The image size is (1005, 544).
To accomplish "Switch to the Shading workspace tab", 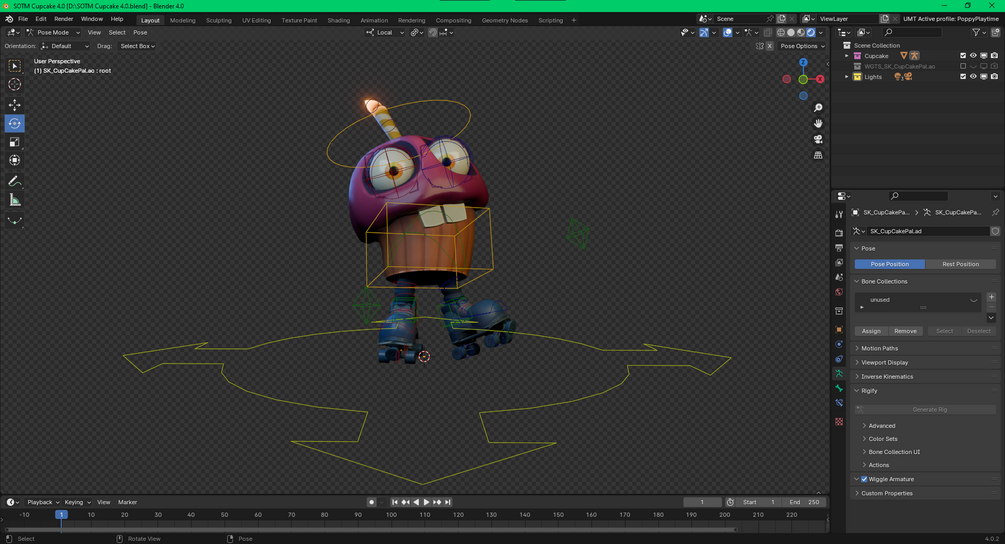I will point(338,20).
